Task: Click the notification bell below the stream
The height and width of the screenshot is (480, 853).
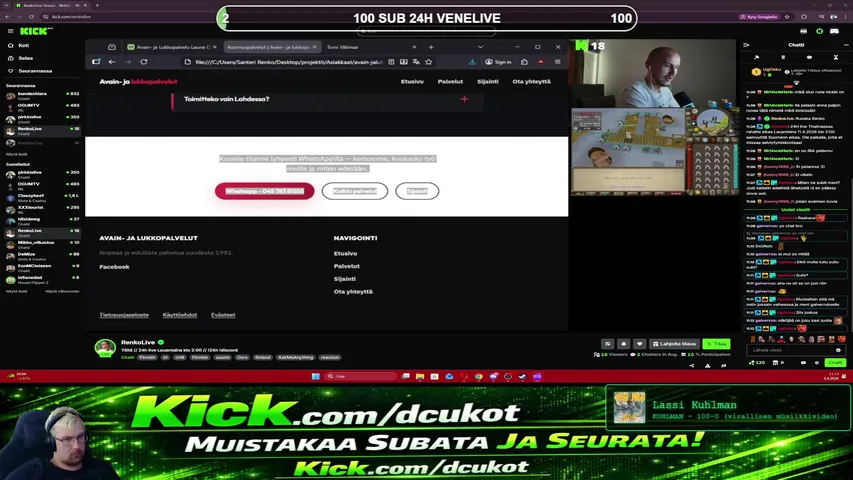Action: (x=623, y=344)
